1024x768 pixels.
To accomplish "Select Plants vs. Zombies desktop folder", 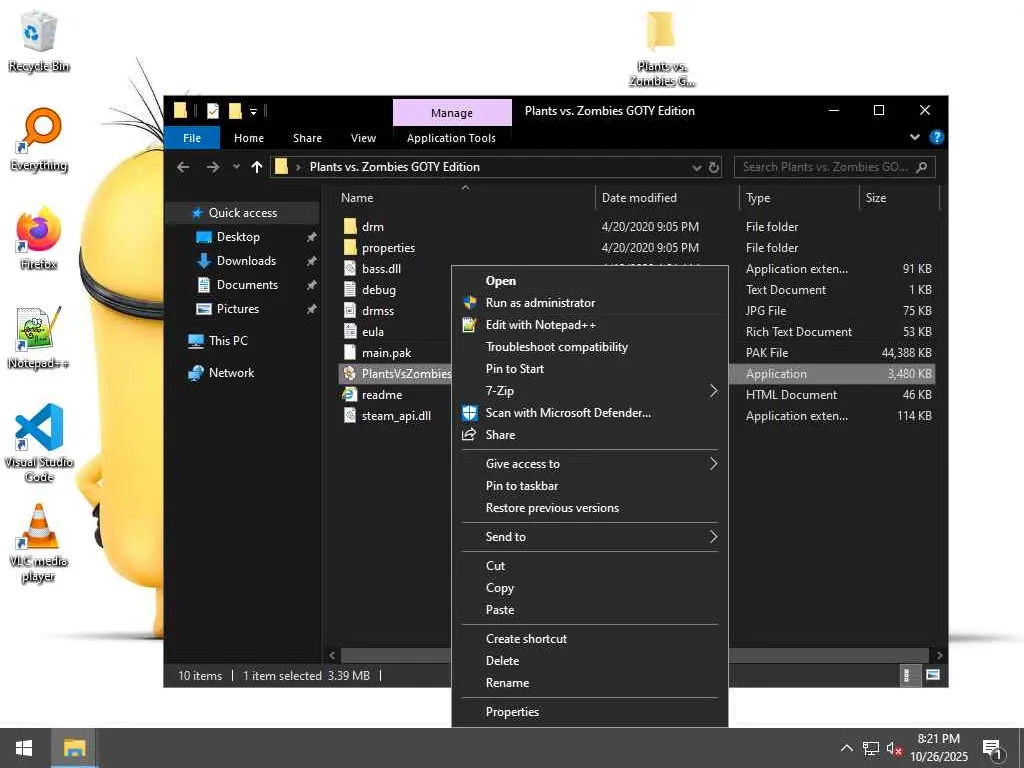I will 661,50.
